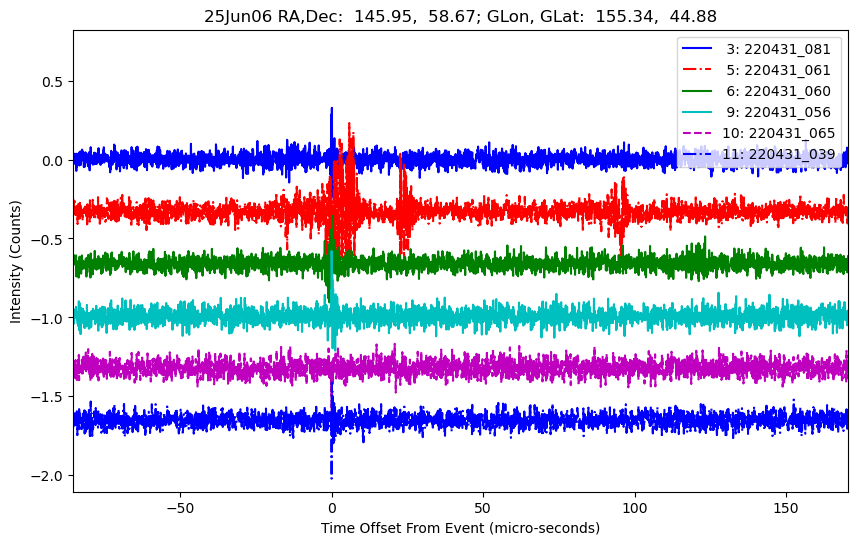Click the x-axis tick label 0
Image resolution: width=858 pixels, height=545 pixels.
tap(332, 508)
